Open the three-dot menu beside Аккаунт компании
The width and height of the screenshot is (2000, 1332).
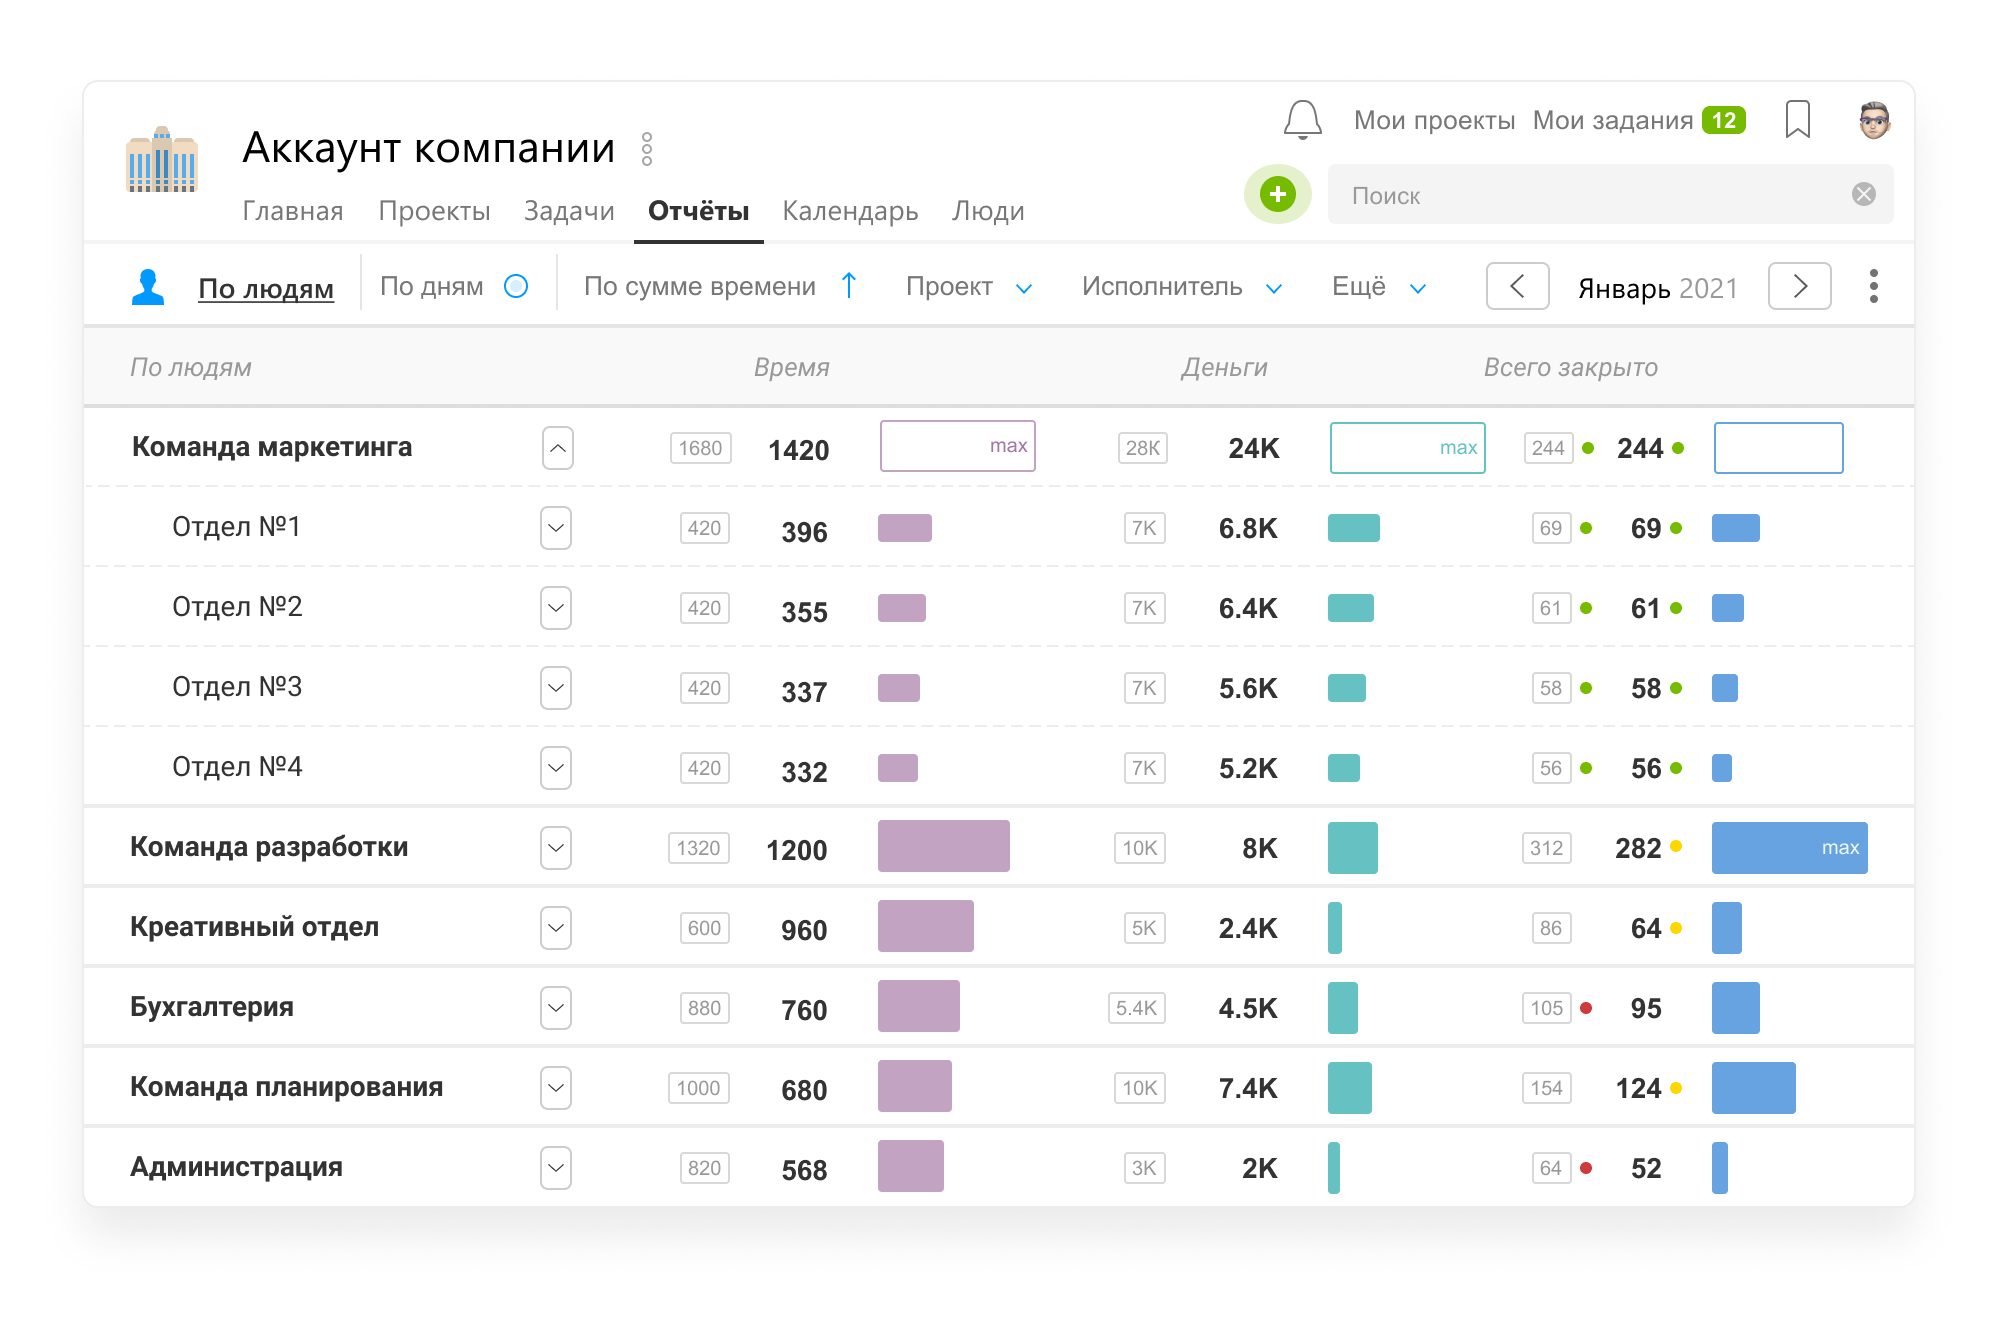click(x=647, y=149)
